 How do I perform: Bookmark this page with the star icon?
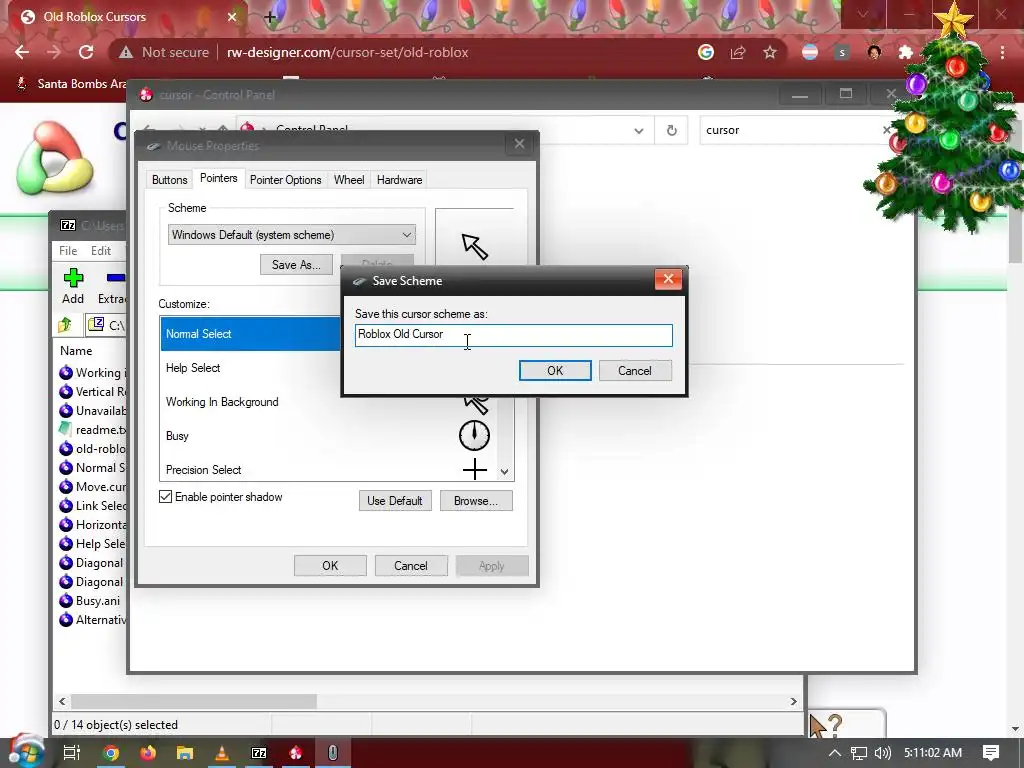770,52
